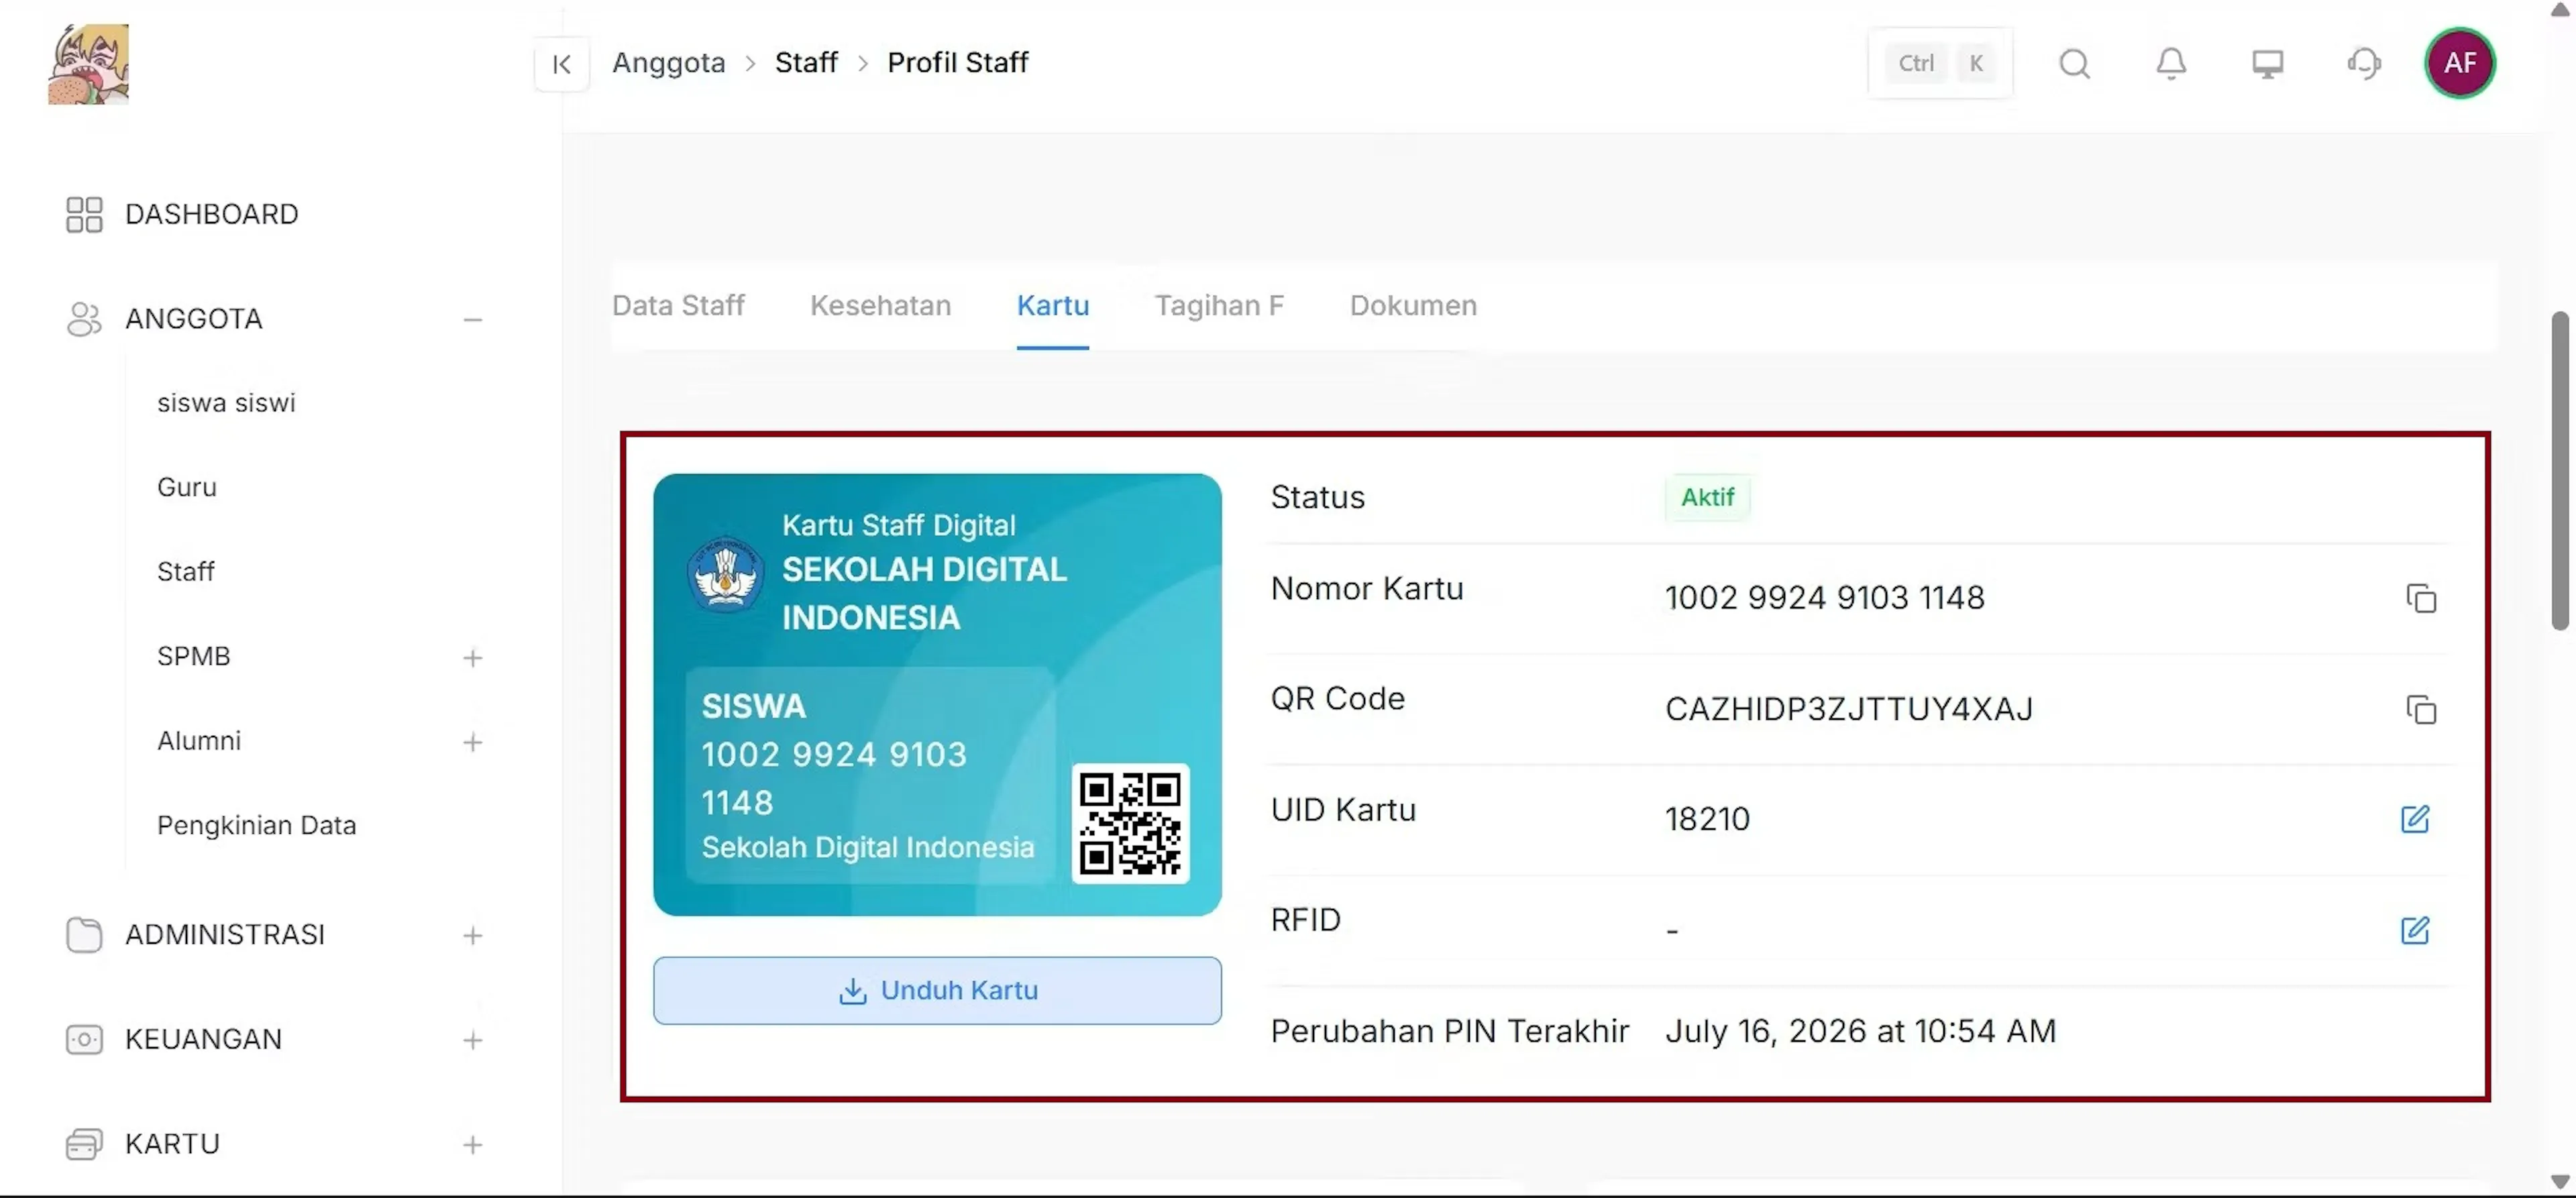Navigate to Anggota in the breadcrumb
This screenshot has width=2576, height=1198.
[x=669, y=63]
